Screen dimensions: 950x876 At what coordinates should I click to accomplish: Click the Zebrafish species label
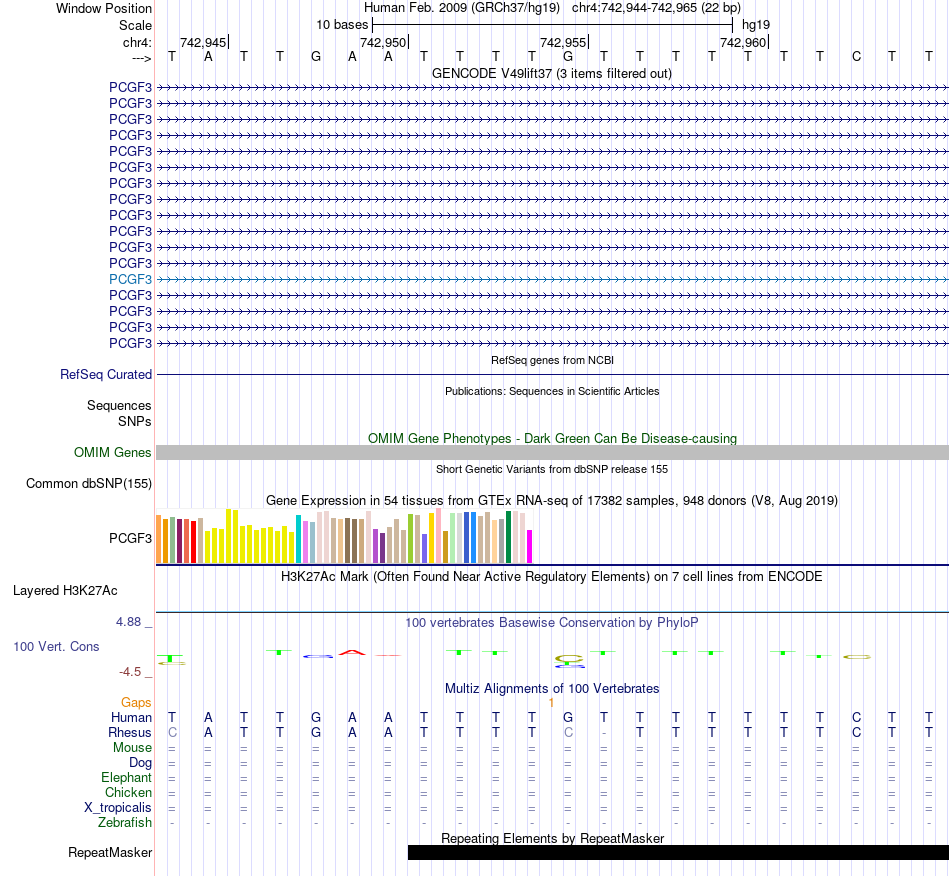click(x=125, y=823)
